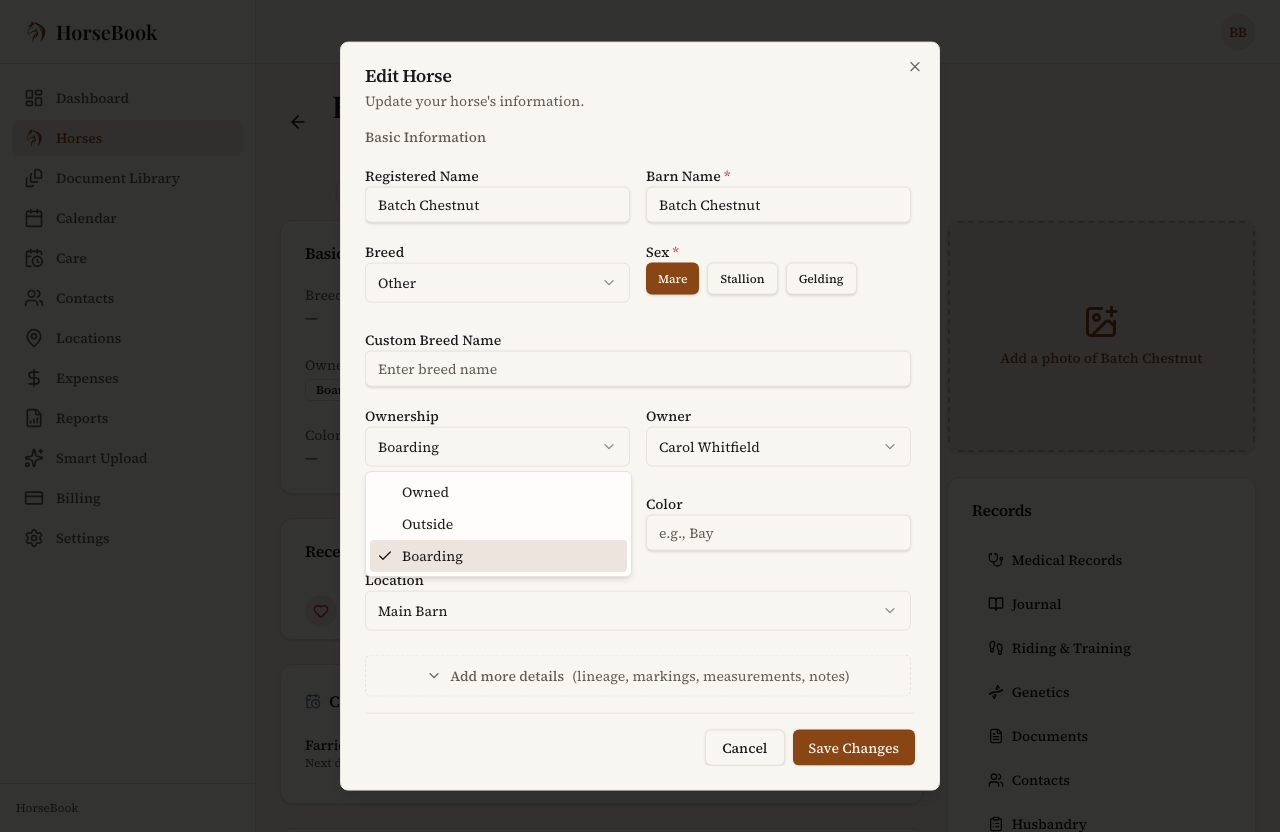Click the Smart Upload sparkle icon

[x=34, y=458]
